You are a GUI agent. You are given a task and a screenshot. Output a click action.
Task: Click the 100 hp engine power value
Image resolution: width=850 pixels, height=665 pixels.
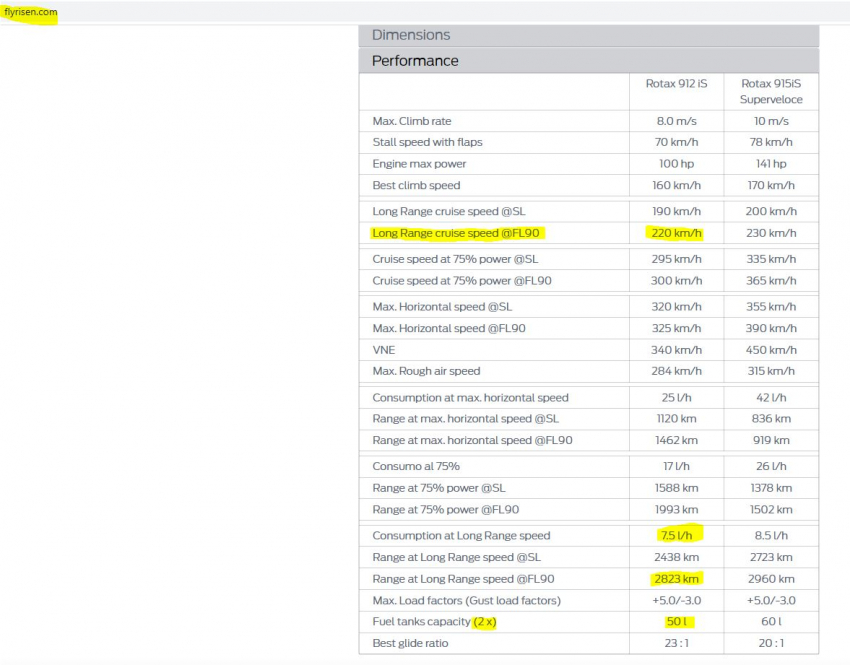coord(676,164)
